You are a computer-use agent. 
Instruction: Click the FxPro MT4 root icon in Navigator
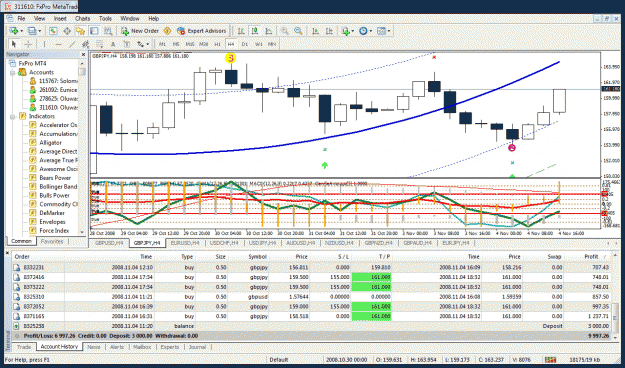(12, 63)
